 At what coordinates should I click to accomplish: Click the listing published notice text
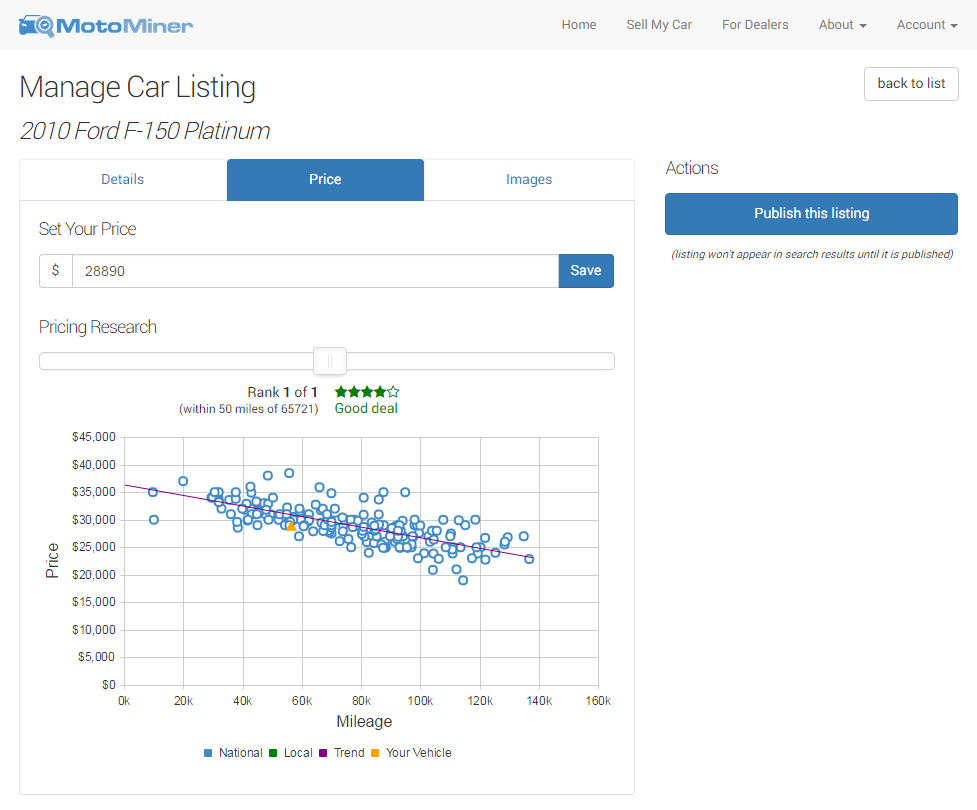point(812,254)
